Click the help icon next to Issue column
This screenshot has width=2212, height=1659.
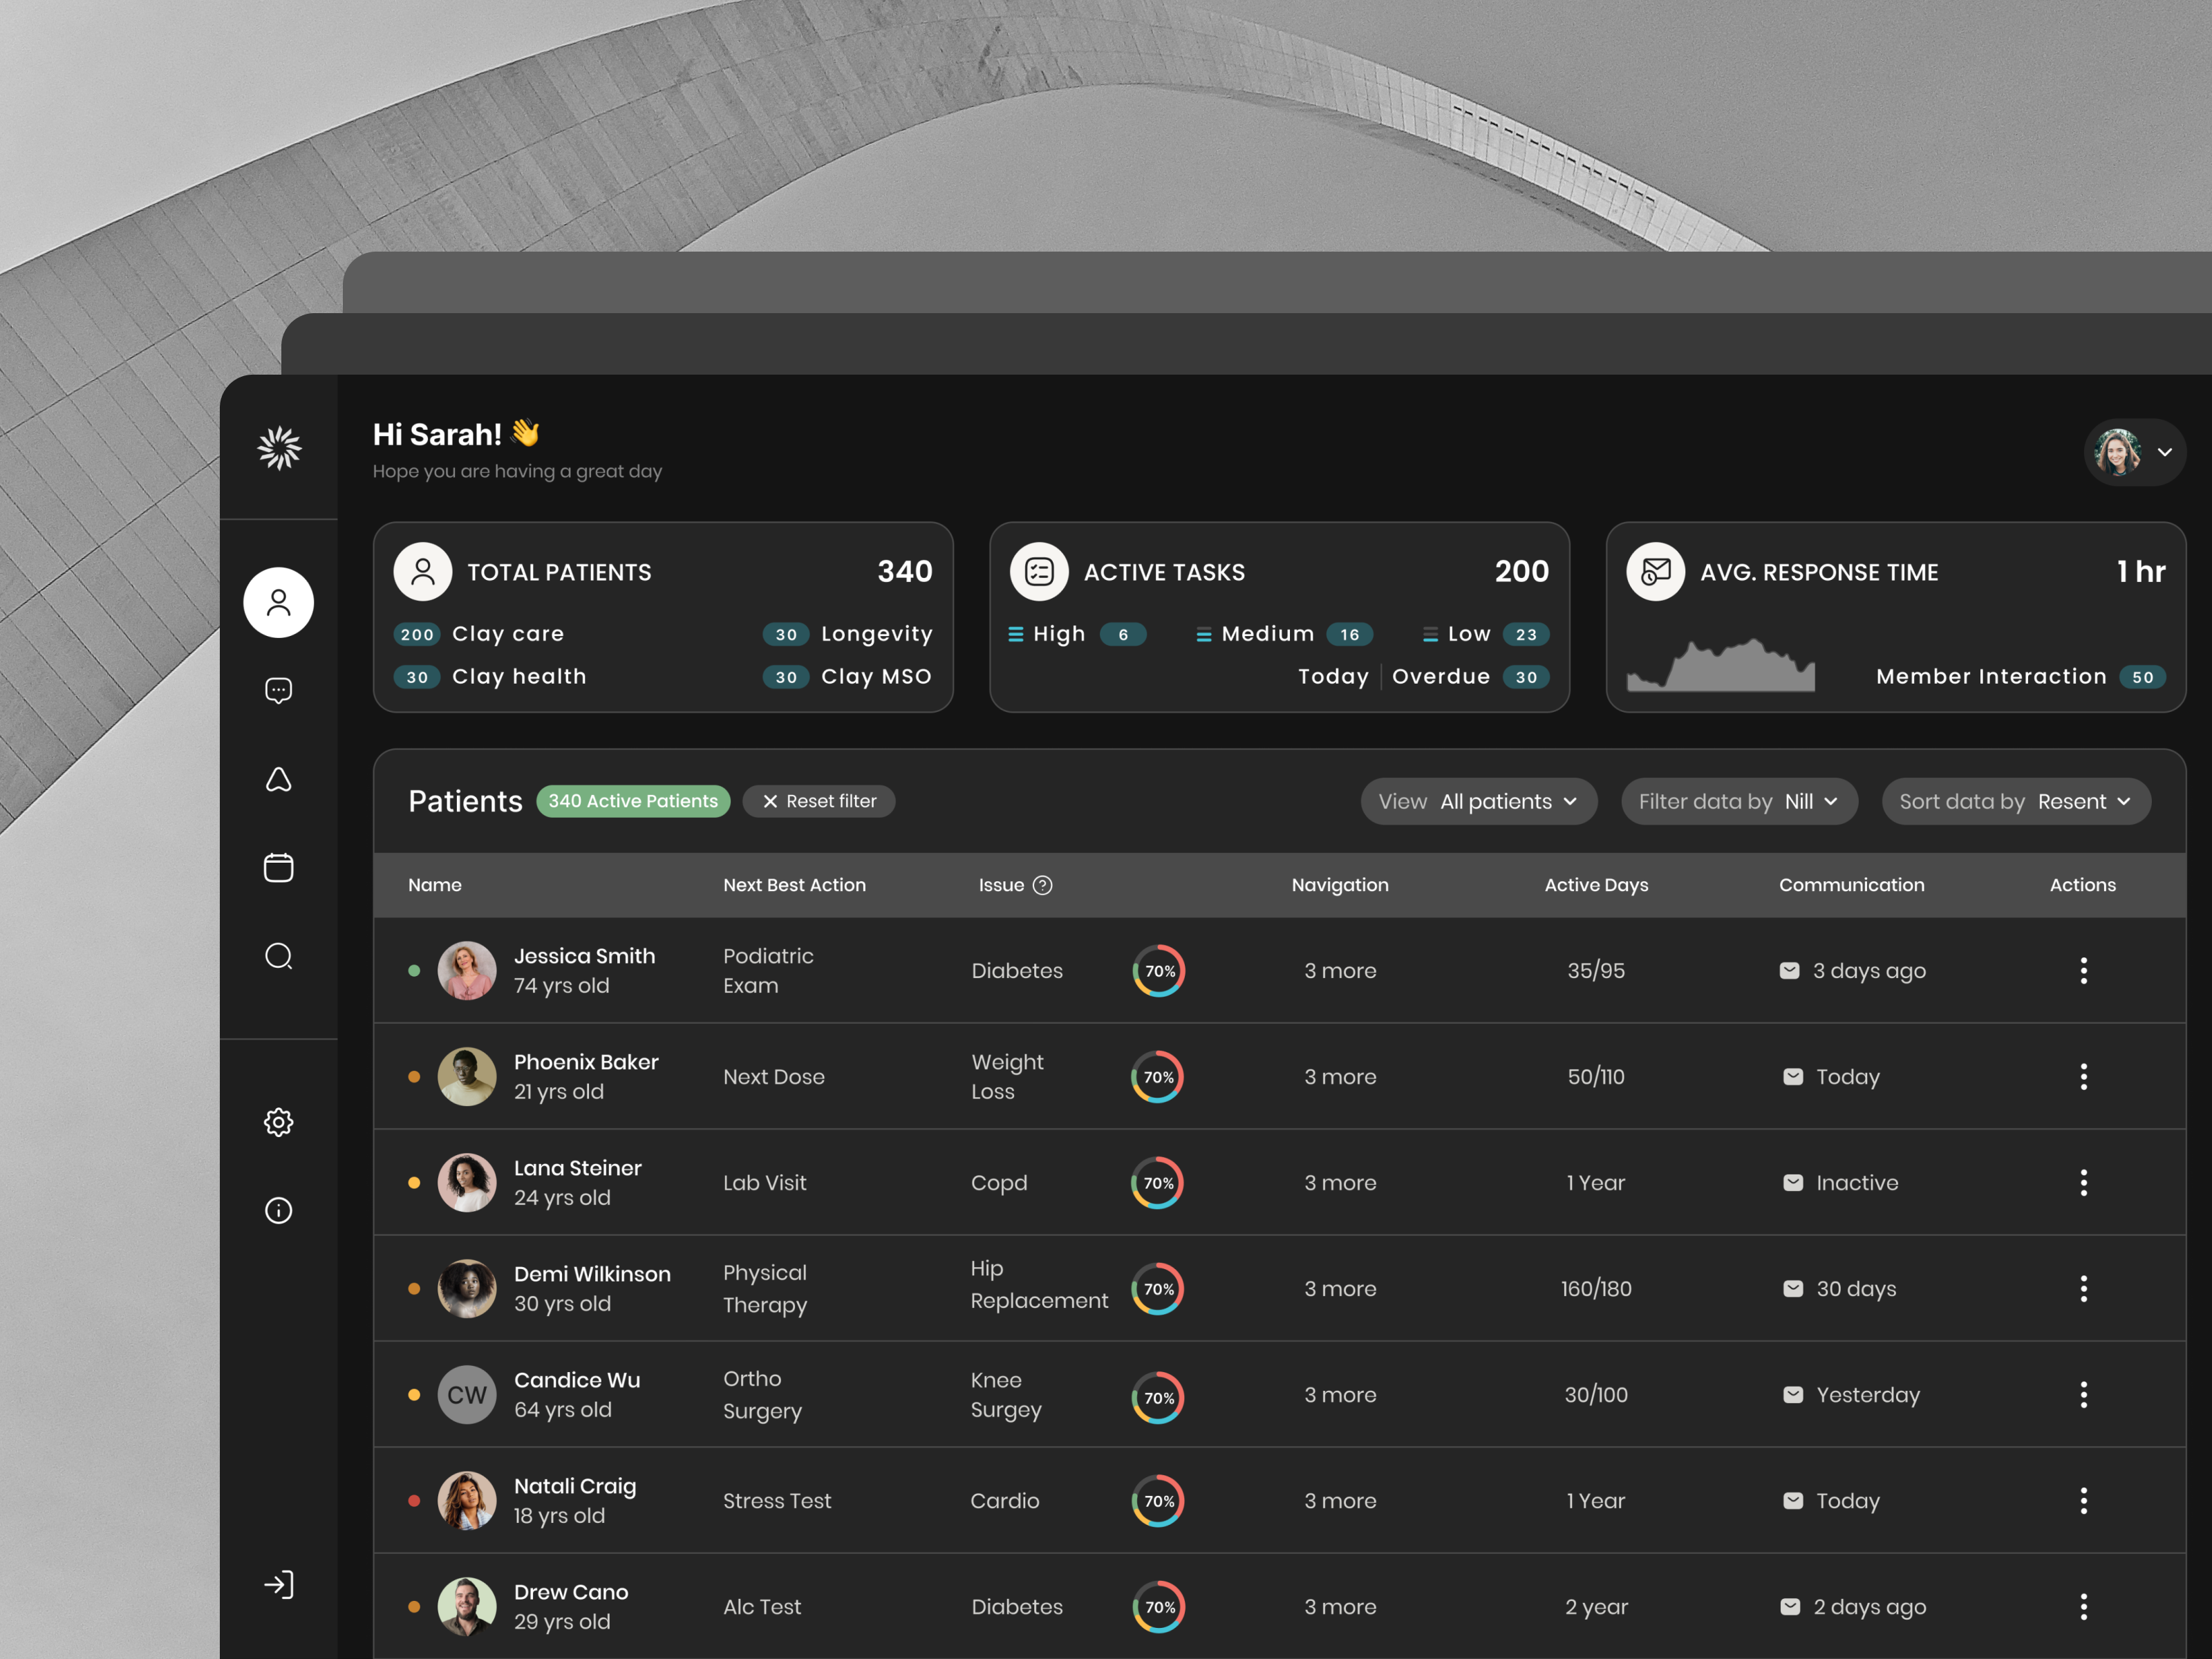click(x=1043, y=885)
